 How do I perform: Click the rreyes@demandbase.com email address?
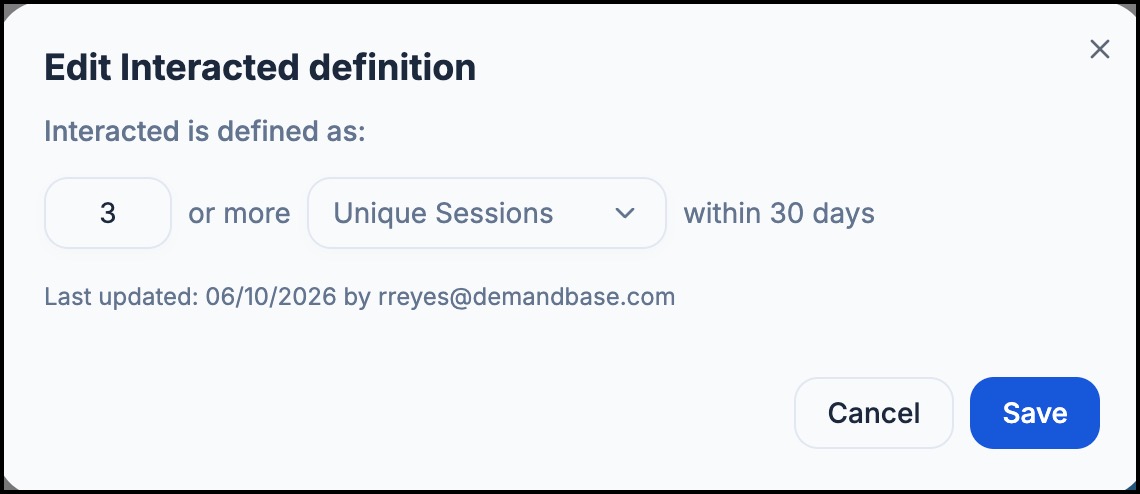click(526, 297)
